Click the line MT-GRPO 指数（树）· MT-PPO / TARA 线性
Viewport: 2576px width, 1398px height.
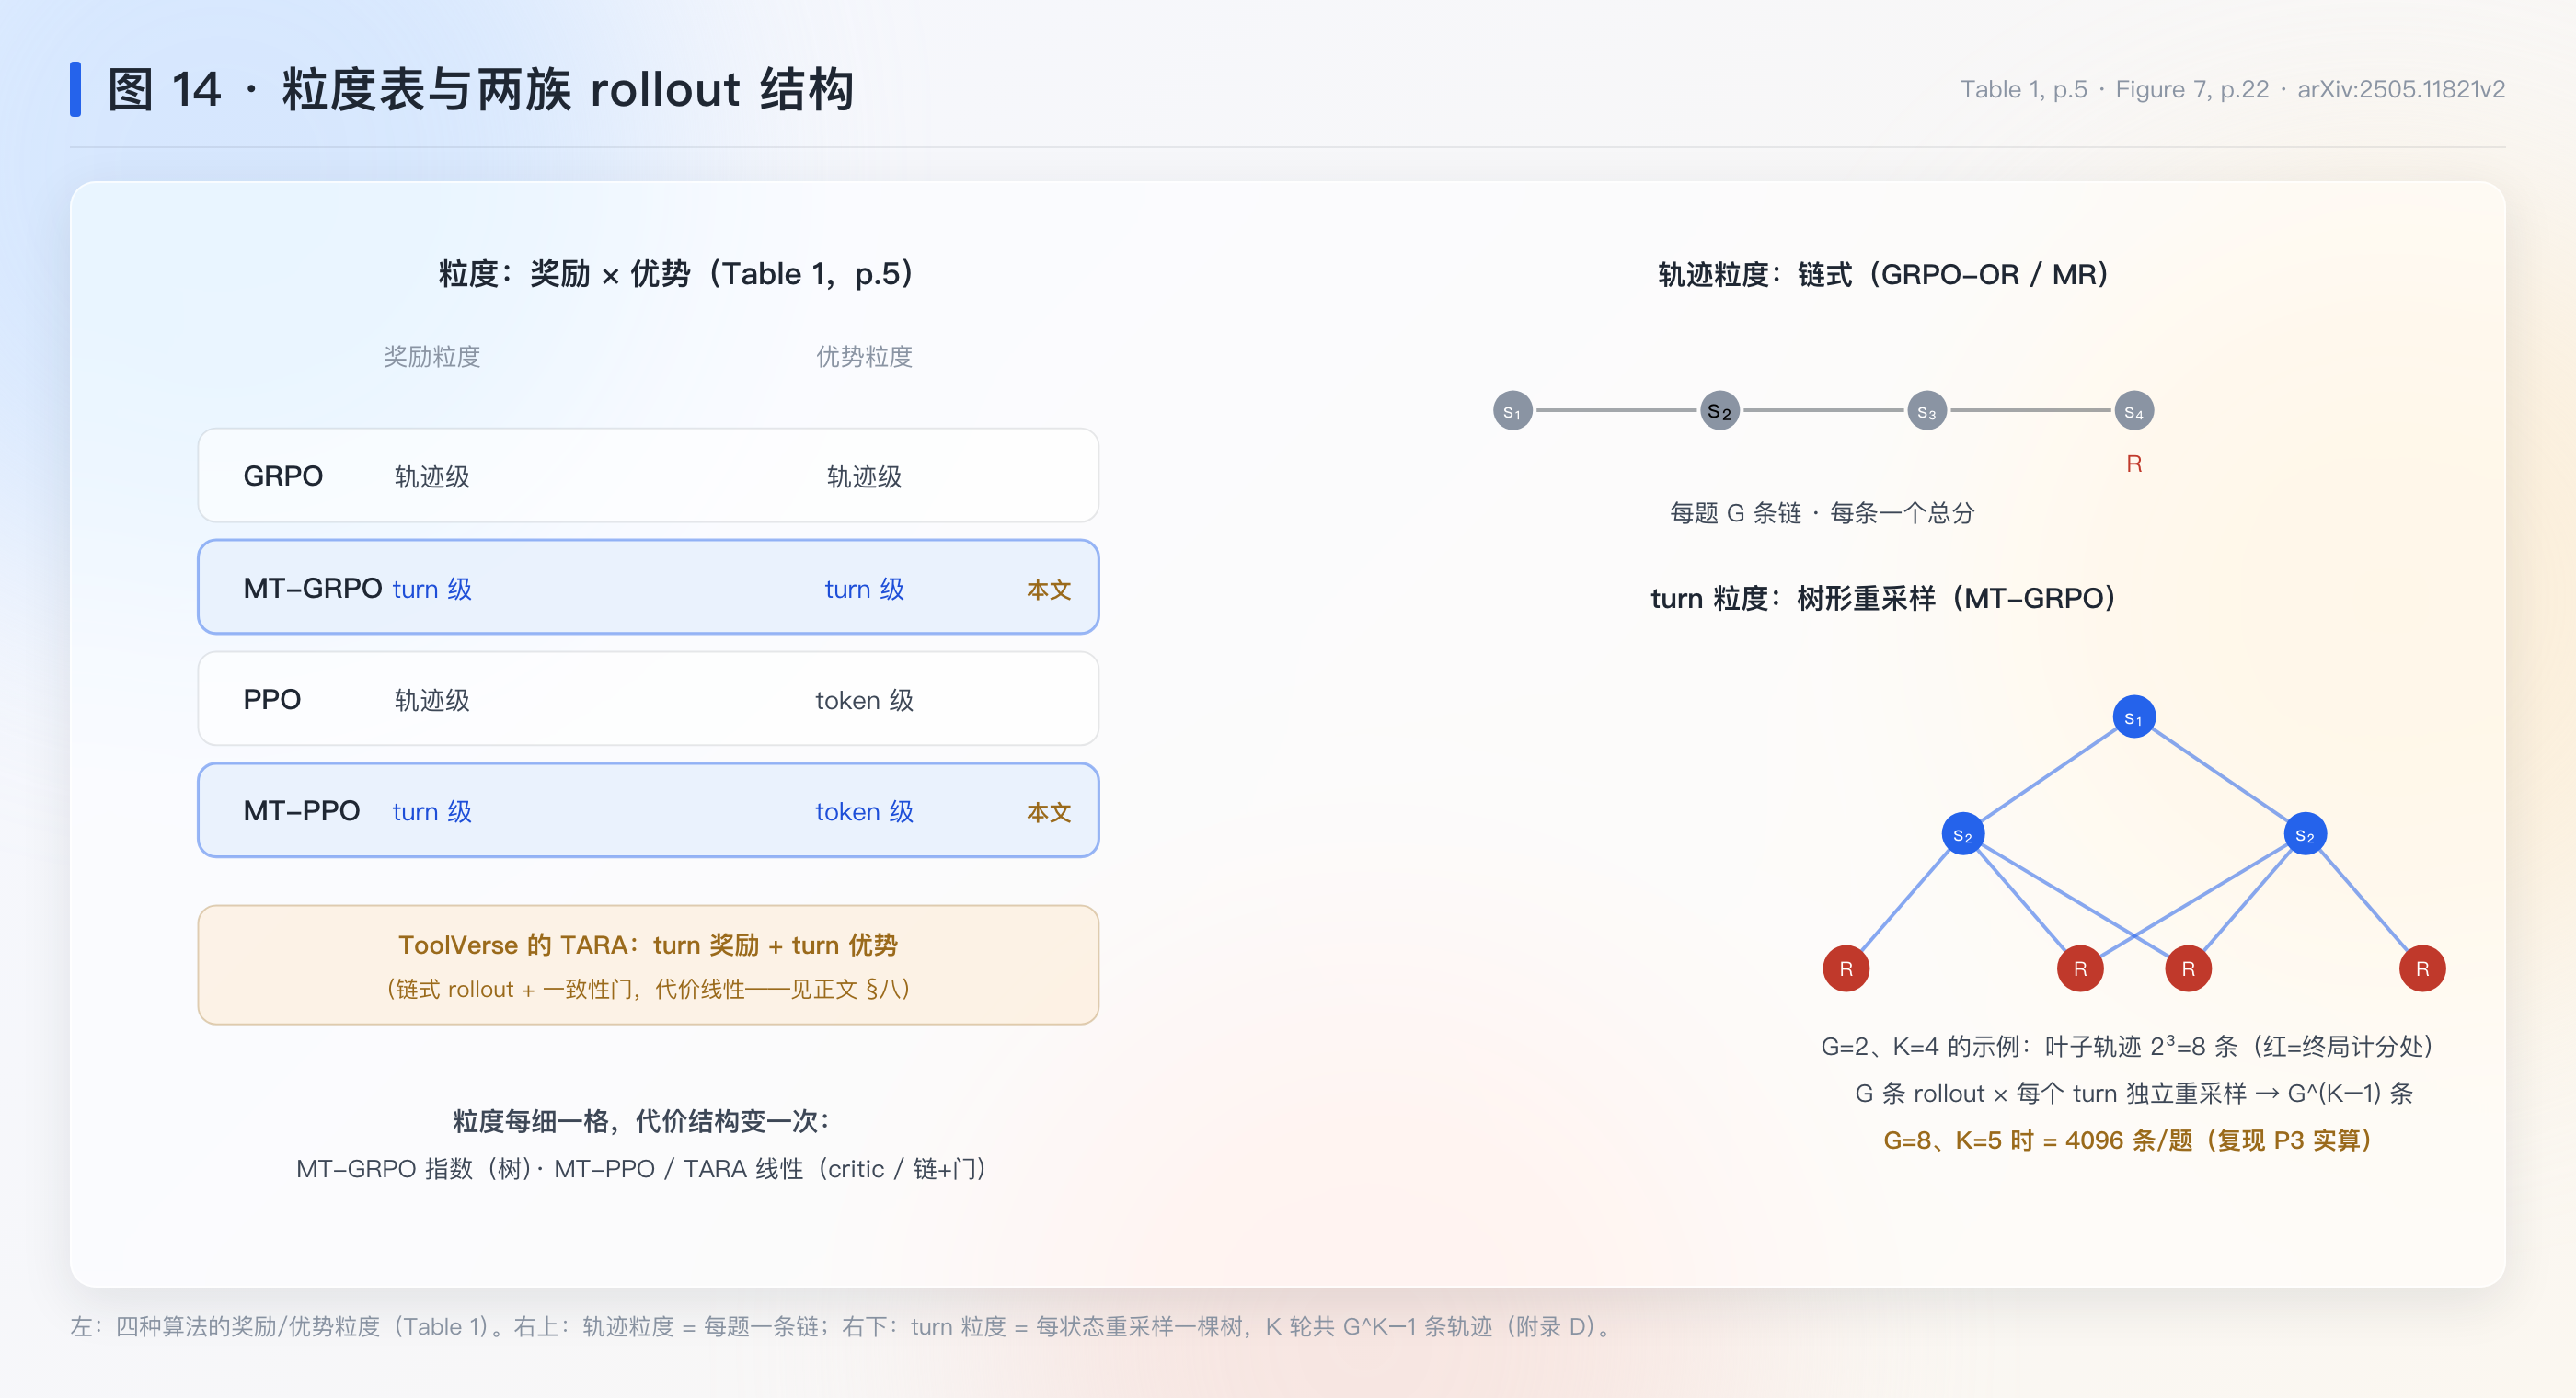641,1169
